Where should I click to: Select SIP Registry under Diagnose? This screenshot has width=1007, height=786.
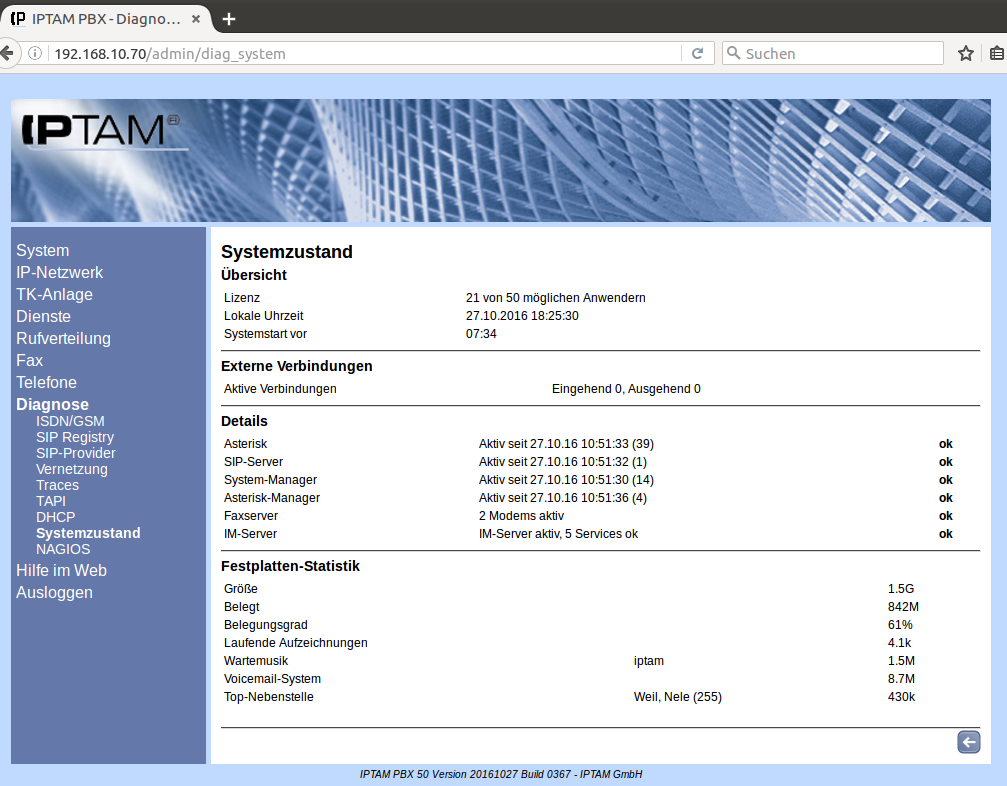75,437
